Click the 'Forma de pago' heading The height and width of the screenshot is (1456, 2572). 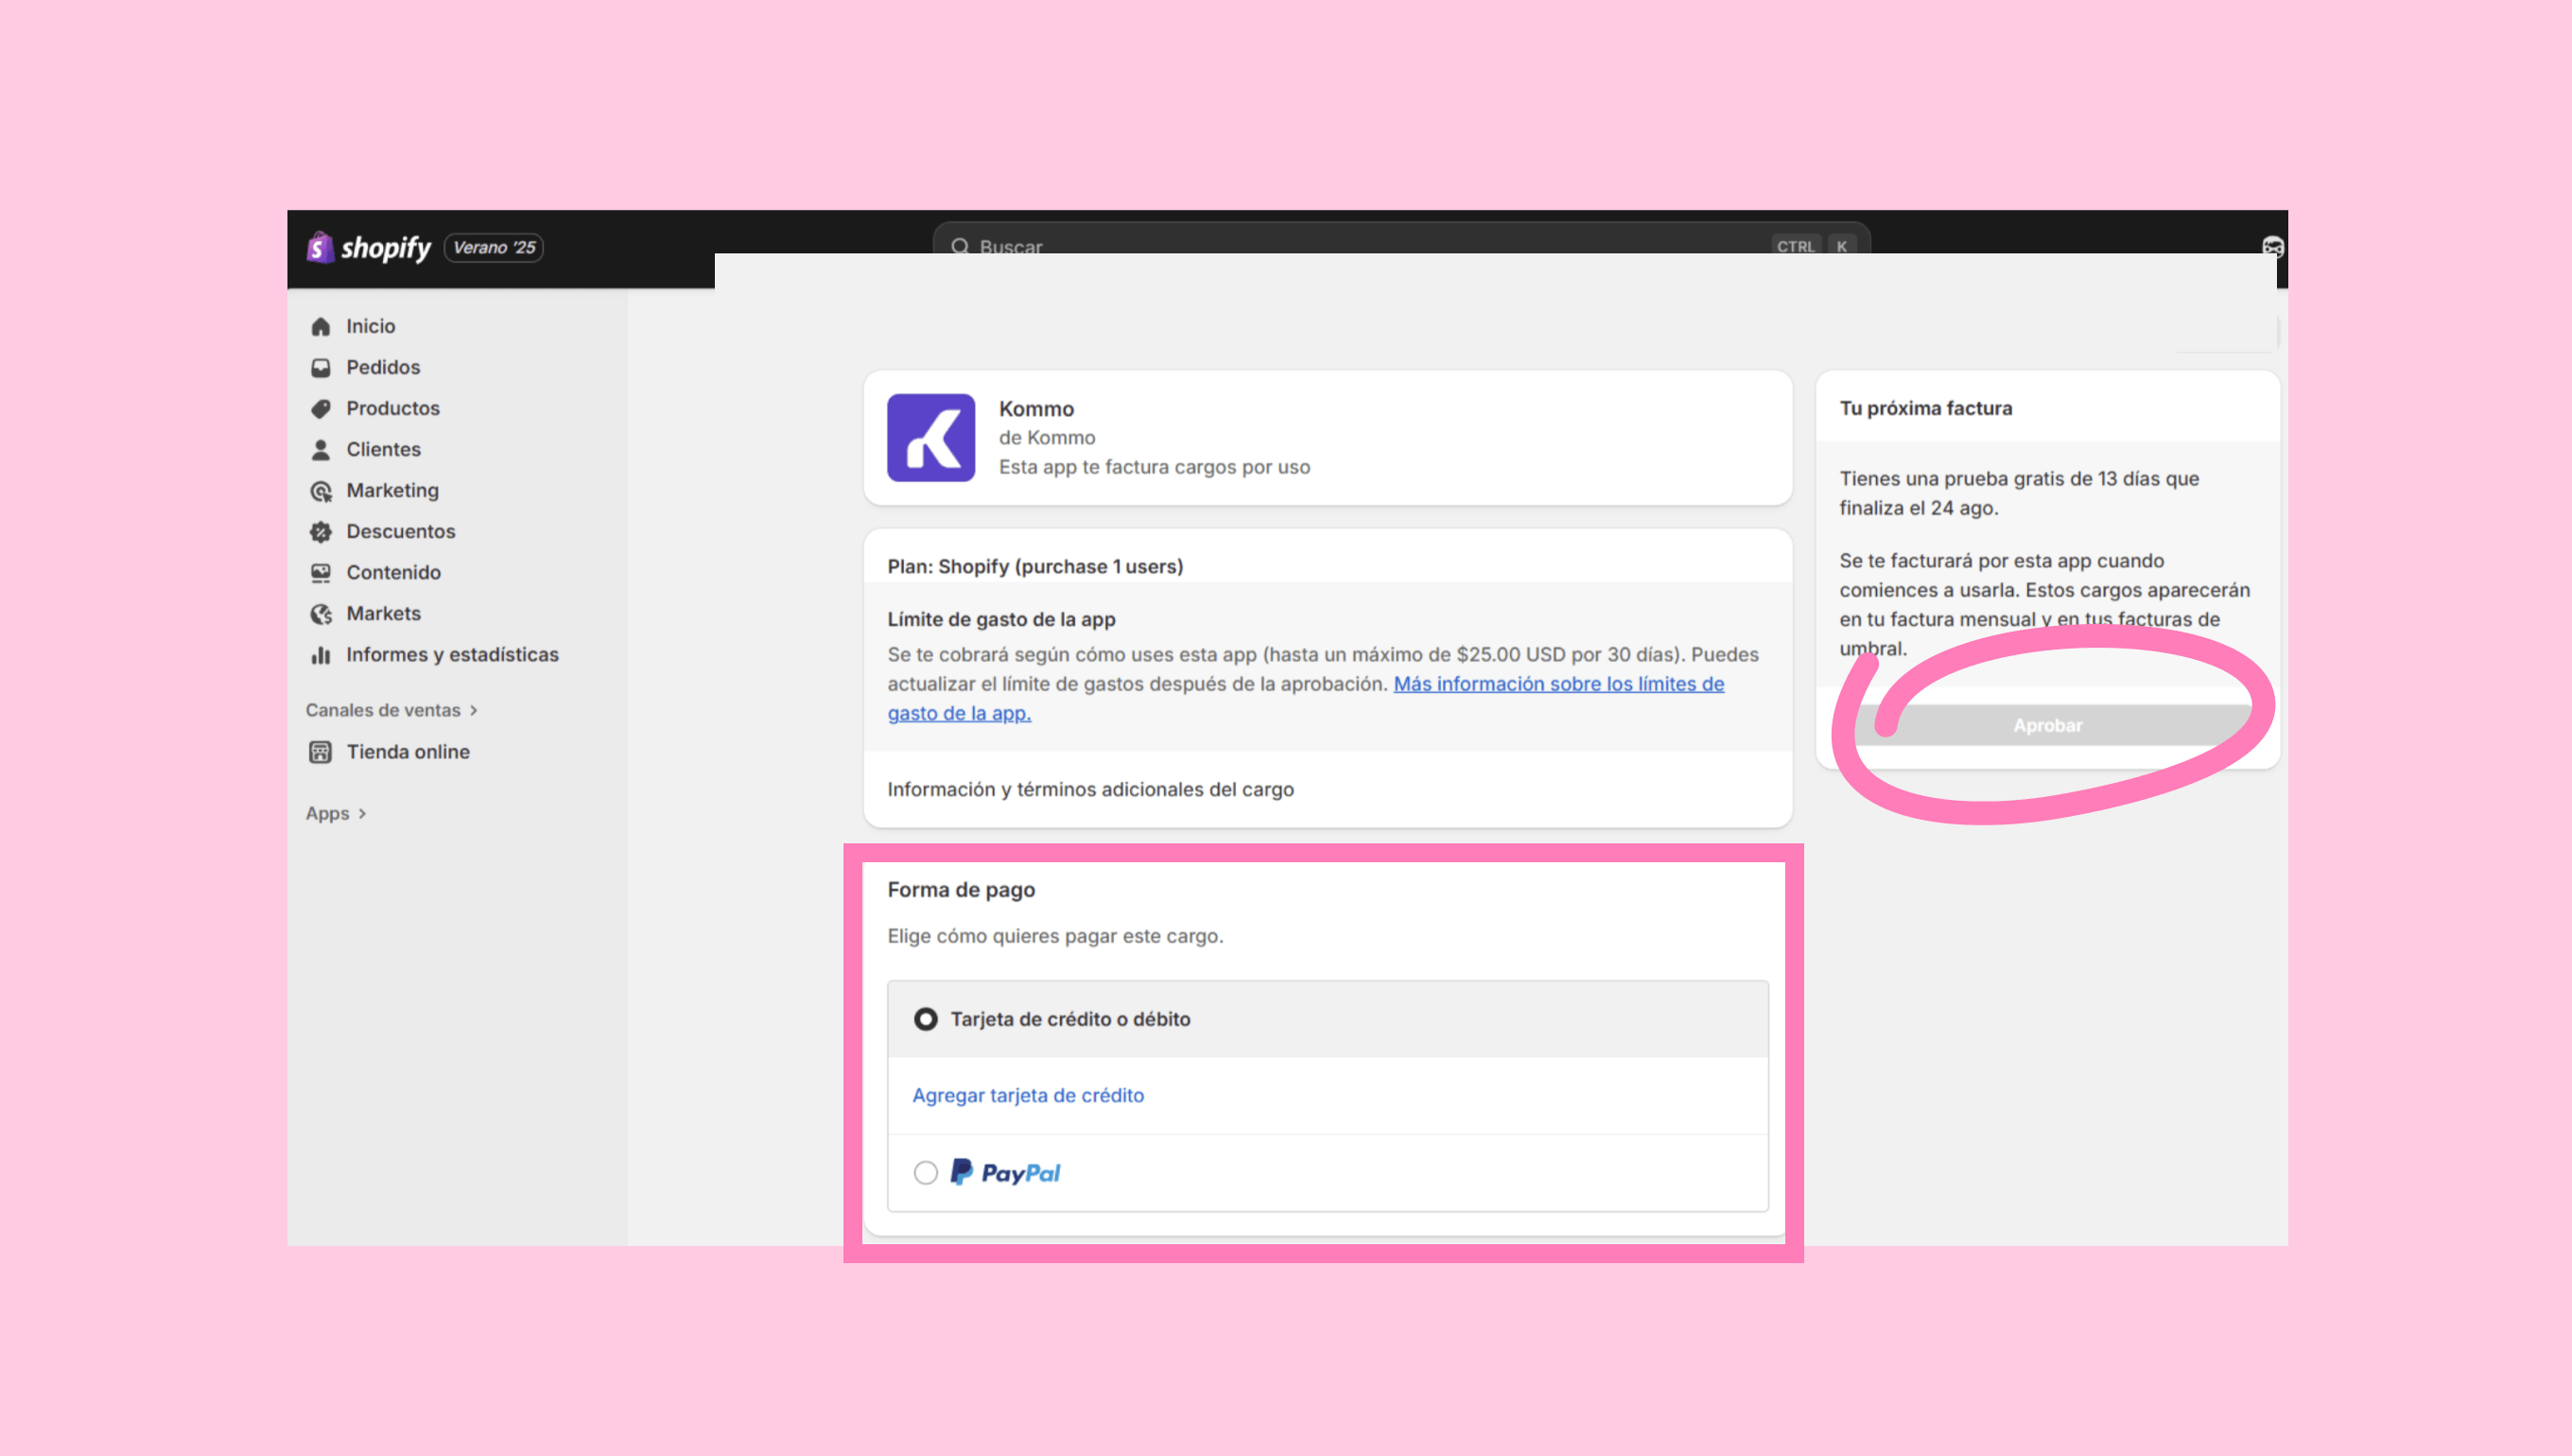coord(961,890)
